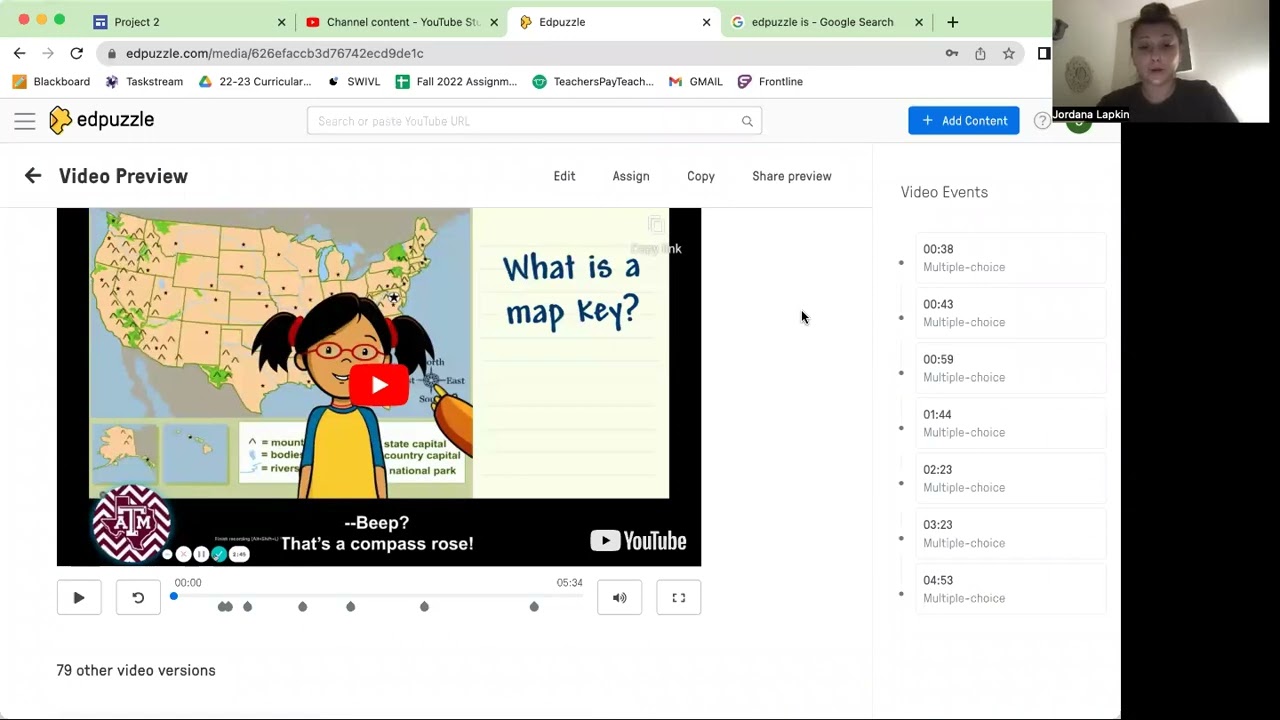Click the share page icon in address bar
The height and width of the screenshot is (720, 1280).
coord(980,53)
